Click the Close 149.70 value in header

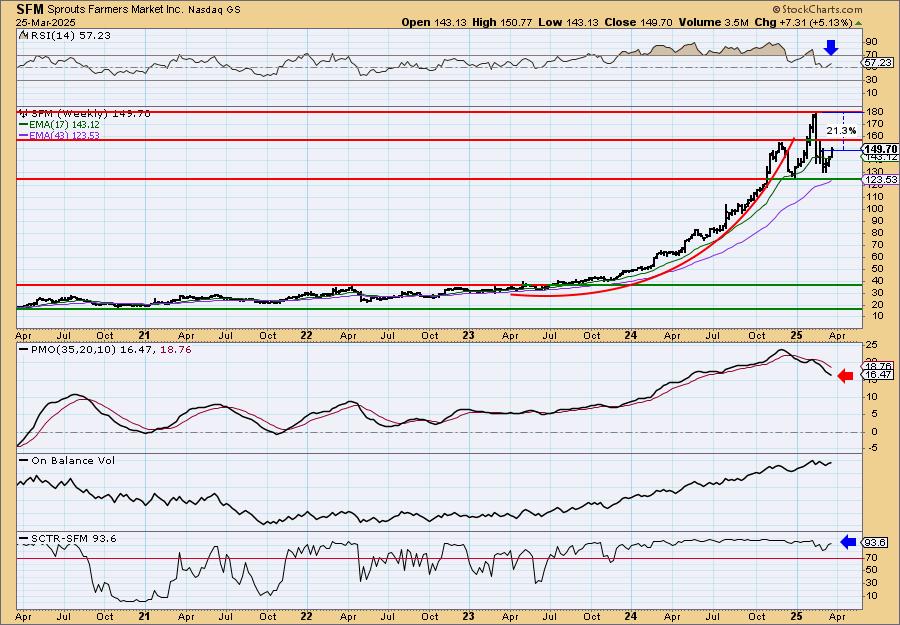pyautogui.click(x=637, y=22)
